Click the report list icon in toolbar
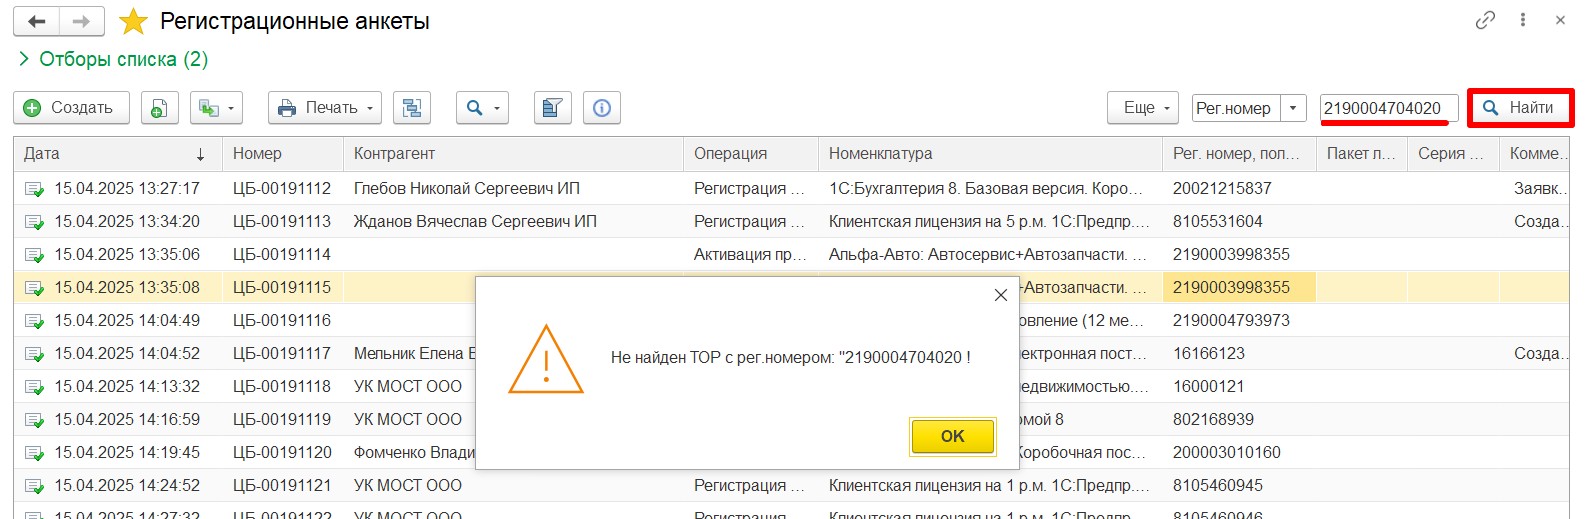The width and height of the screenshot is (1587, 519). click(552, 108)
